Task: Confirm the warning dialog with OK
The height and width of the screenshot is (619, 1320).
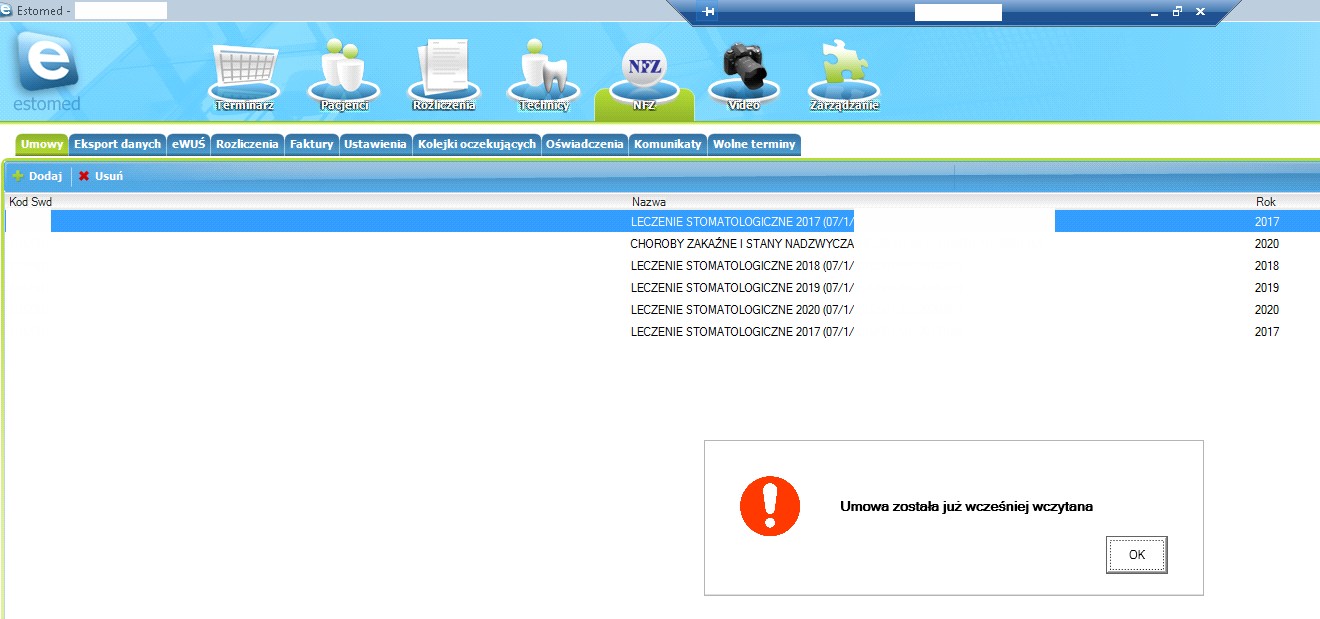Action: pos(1137,555)
